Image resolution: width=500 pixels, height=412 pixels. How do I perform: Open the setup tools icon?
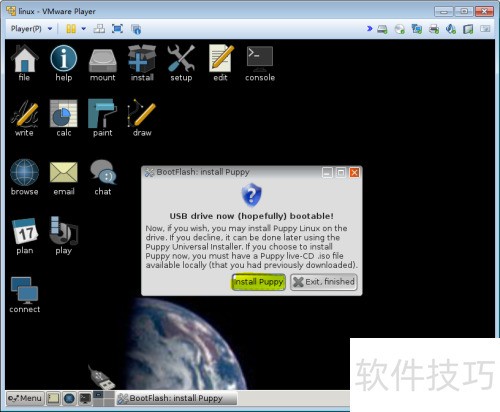[181, 63]
